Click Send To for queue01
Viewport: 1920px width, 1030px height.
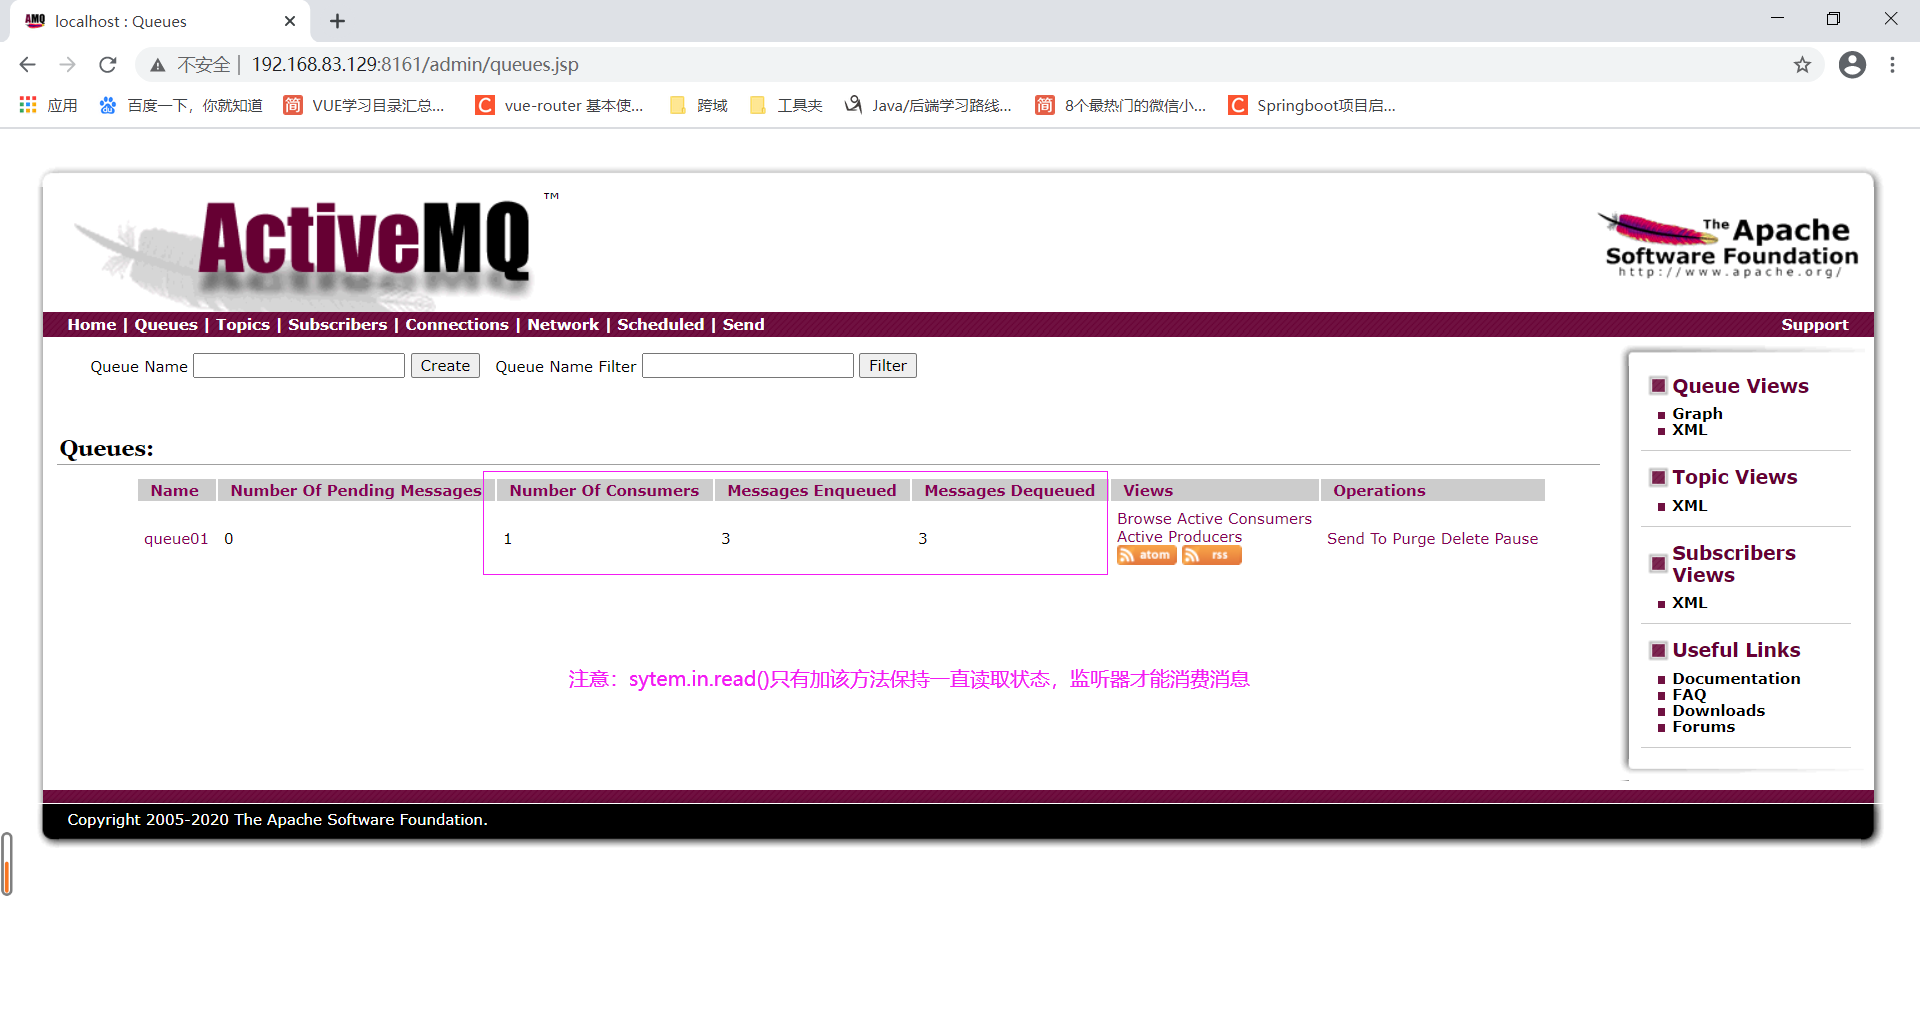(1357, 539)
